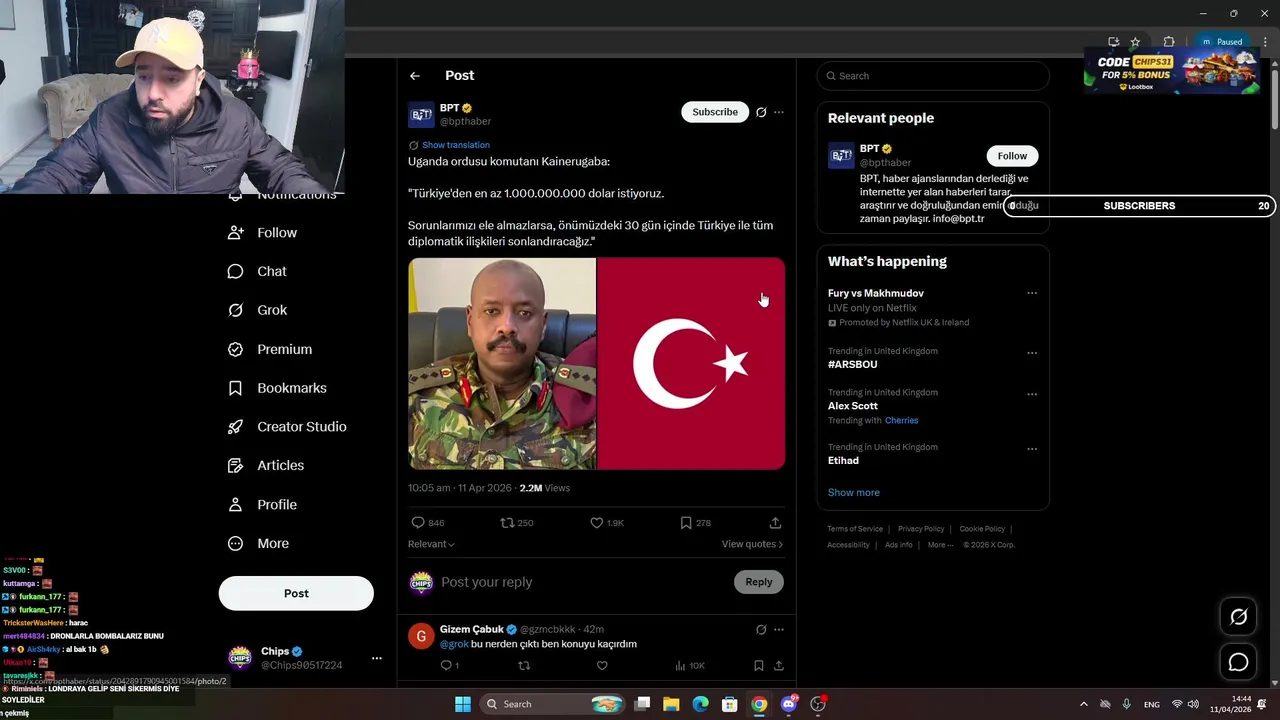Repost the BPT post showing 250
Screen dimensions: 1280x720
tap(517, 523)
